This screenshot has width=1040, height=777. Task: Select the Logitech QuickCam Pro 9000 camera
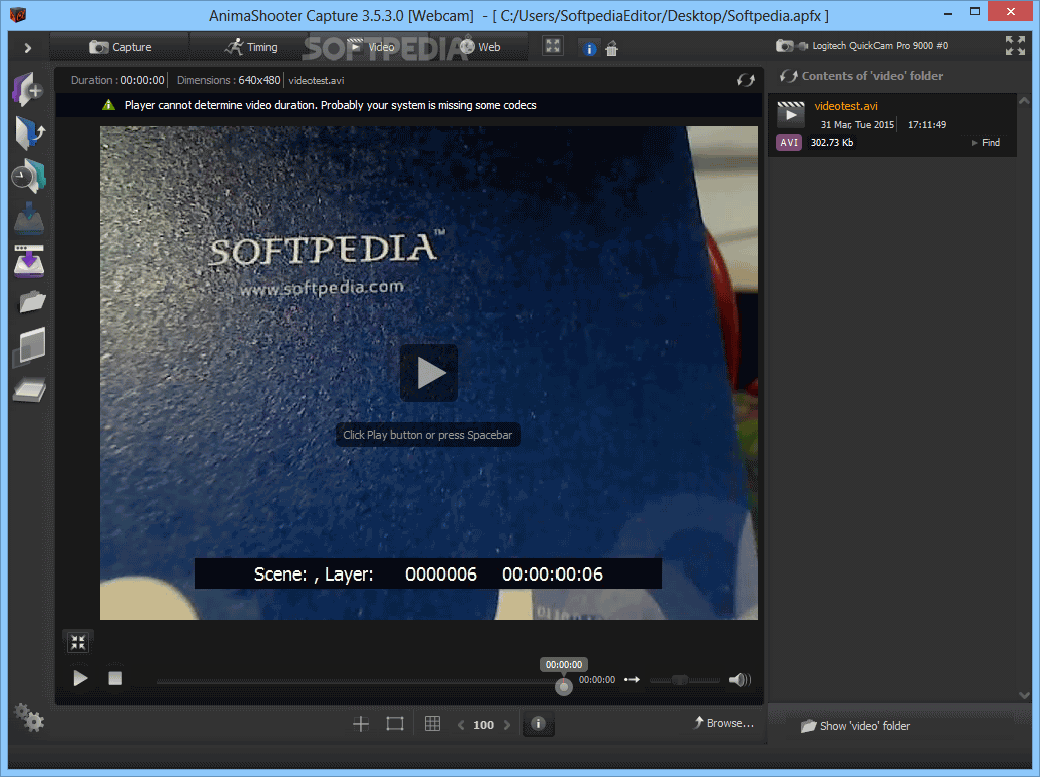(862, 46)
